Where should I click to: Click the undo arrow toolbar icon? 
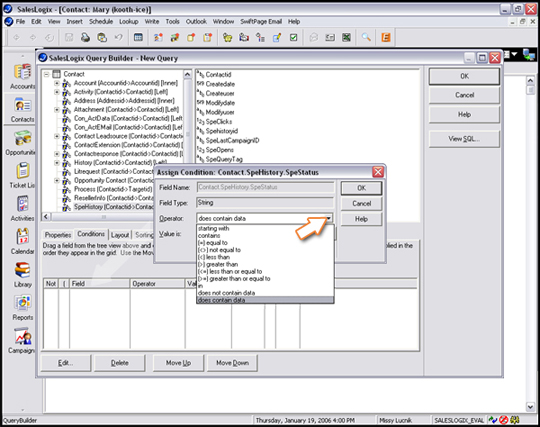click(x=118, y=37)
